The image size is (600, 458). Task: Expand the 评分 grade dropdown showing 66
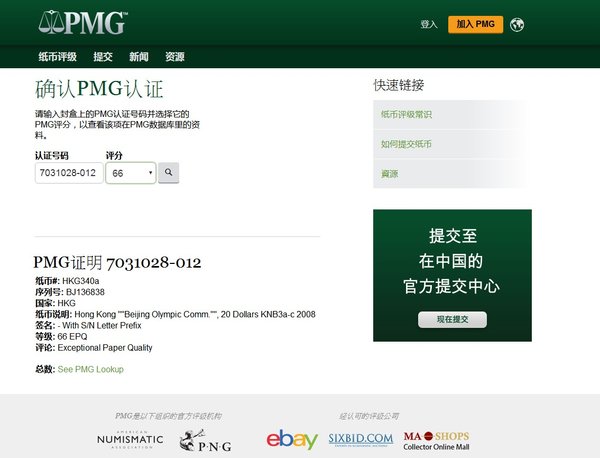point(131,173)
